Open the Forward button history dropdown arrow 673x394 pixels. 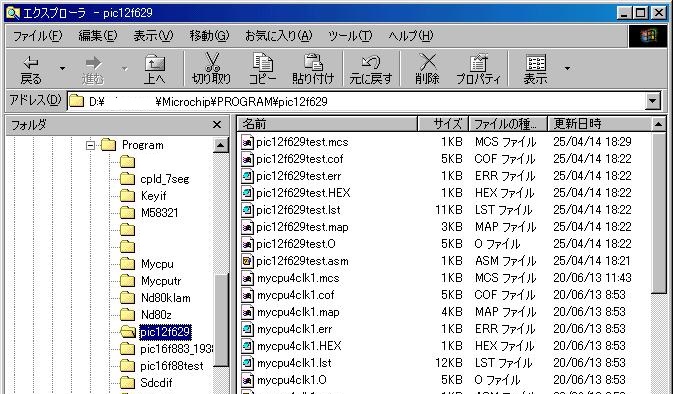pos(124,69)
